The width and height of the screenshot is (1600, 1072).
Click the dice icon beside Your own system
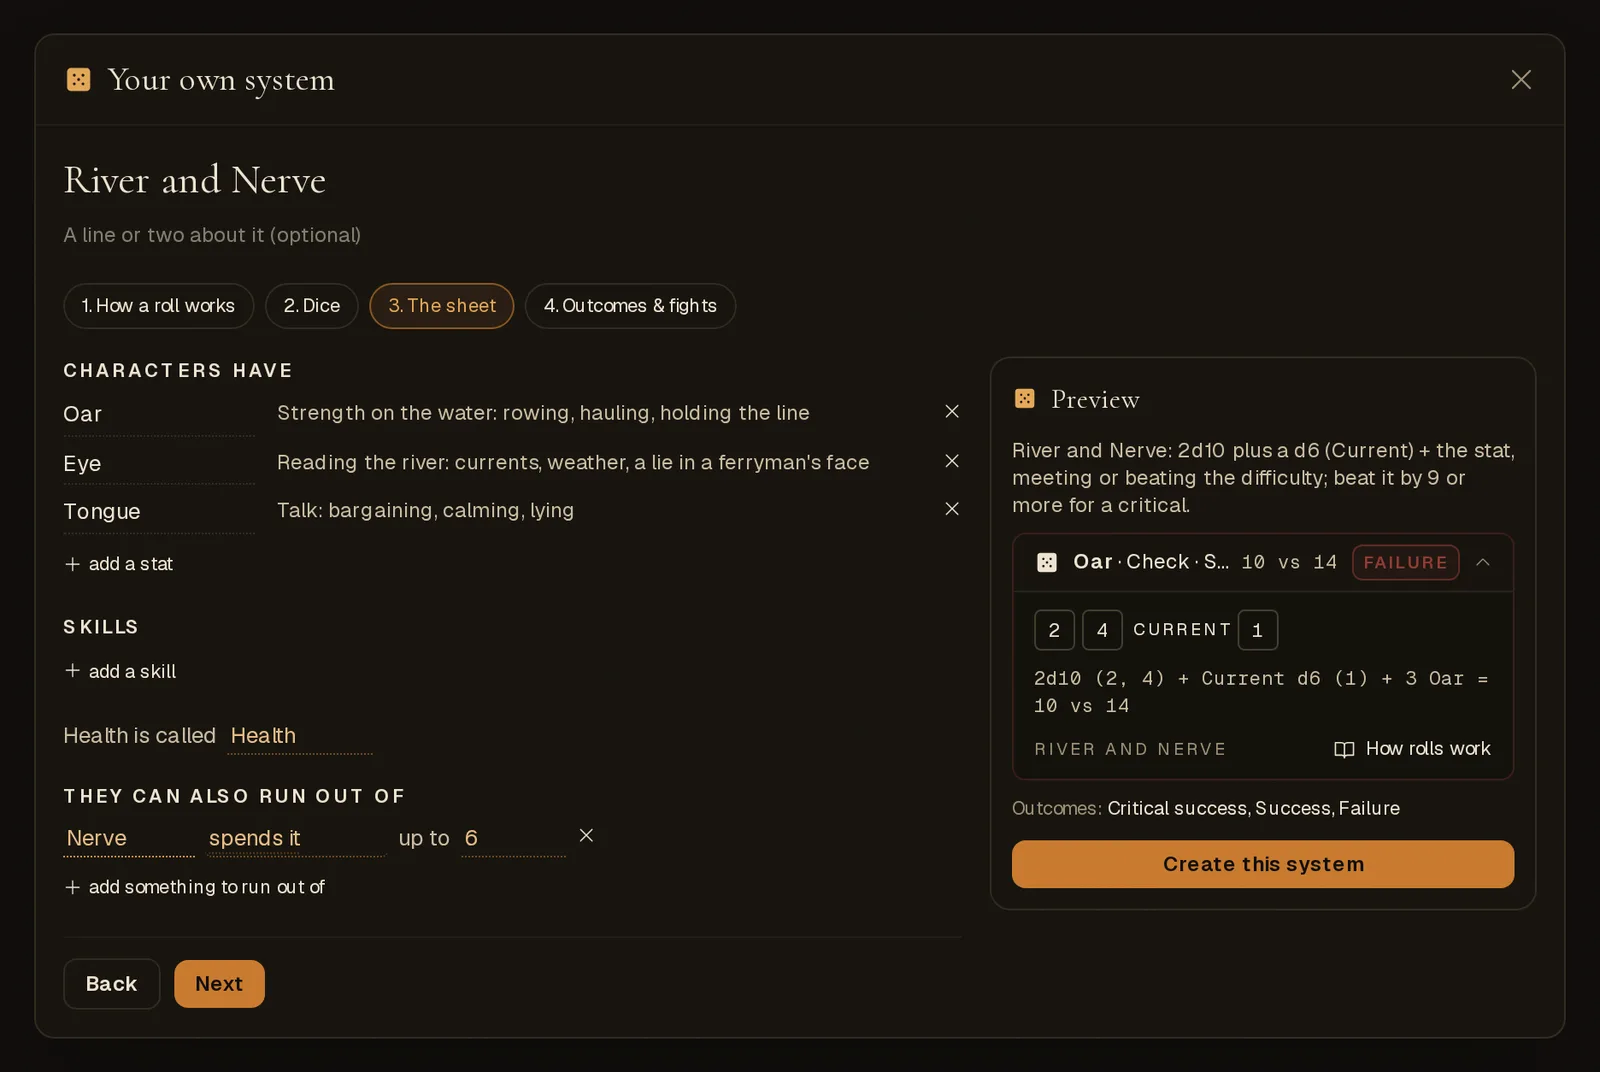[x=78, y=79]
